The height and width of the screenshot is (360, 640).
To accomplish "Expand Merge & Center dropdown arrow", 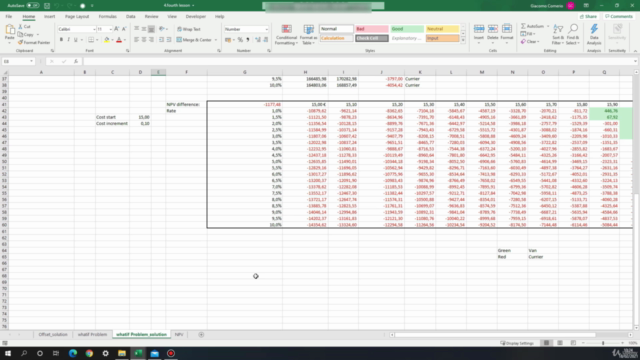I will tap(216, 40).
